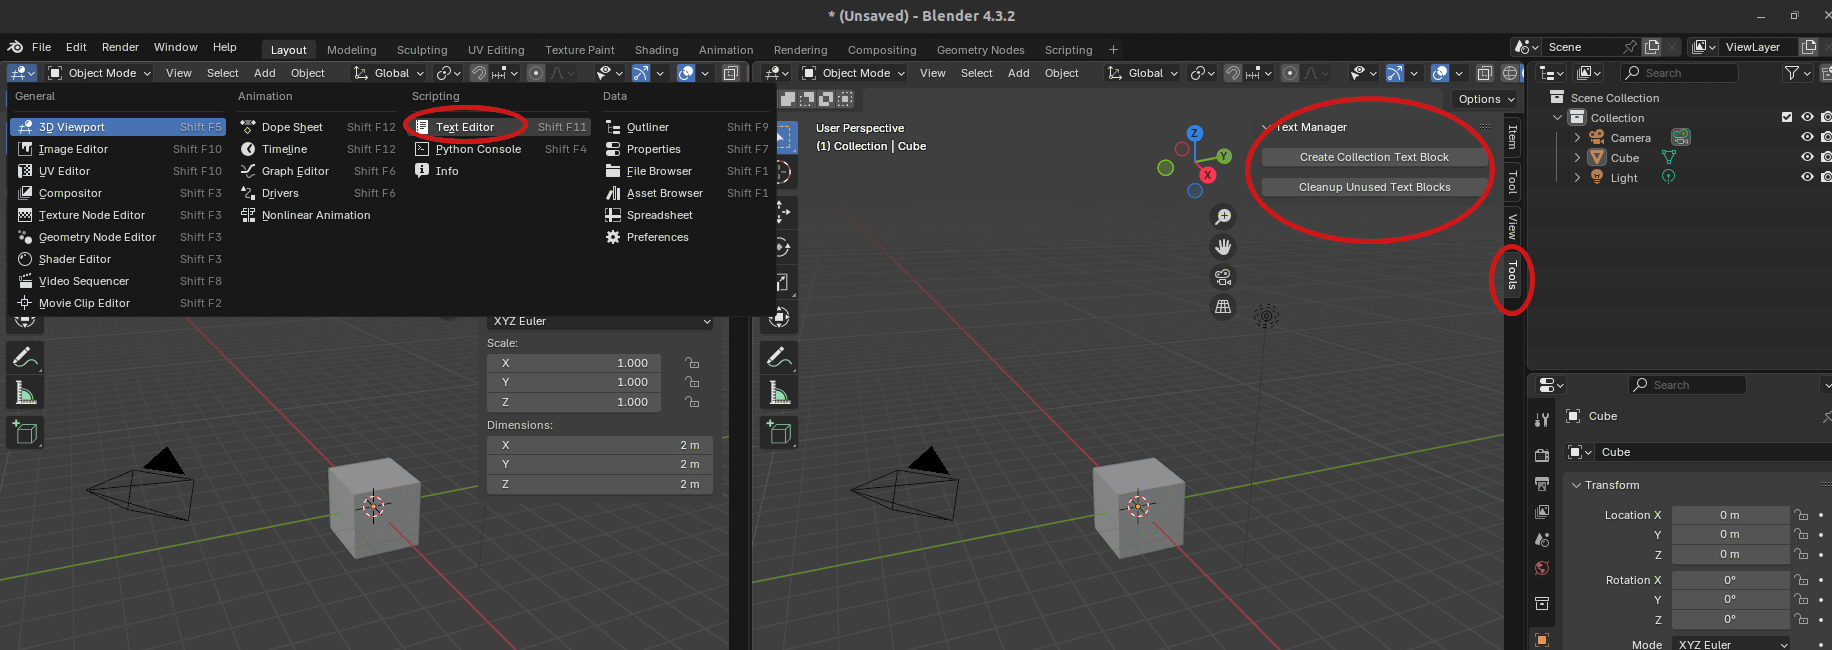Click the Blender logo menu icon
This screenshot has width=1832, height=650.
coord(15,47)
